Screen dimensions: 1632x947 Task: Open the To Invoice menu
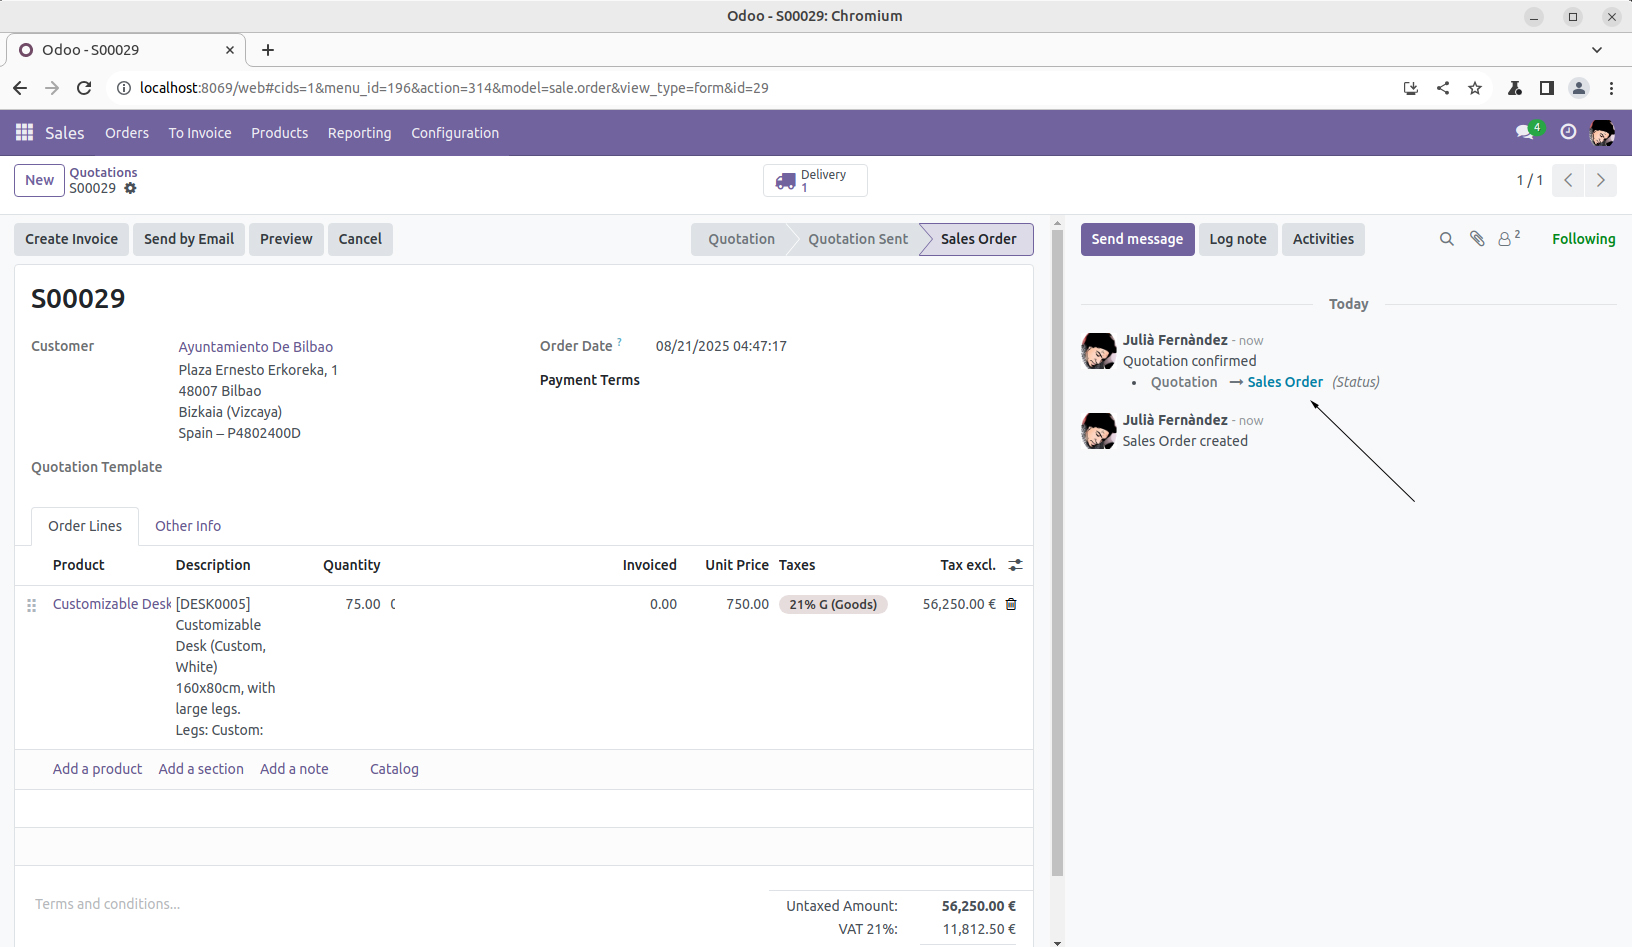point(200,133)
